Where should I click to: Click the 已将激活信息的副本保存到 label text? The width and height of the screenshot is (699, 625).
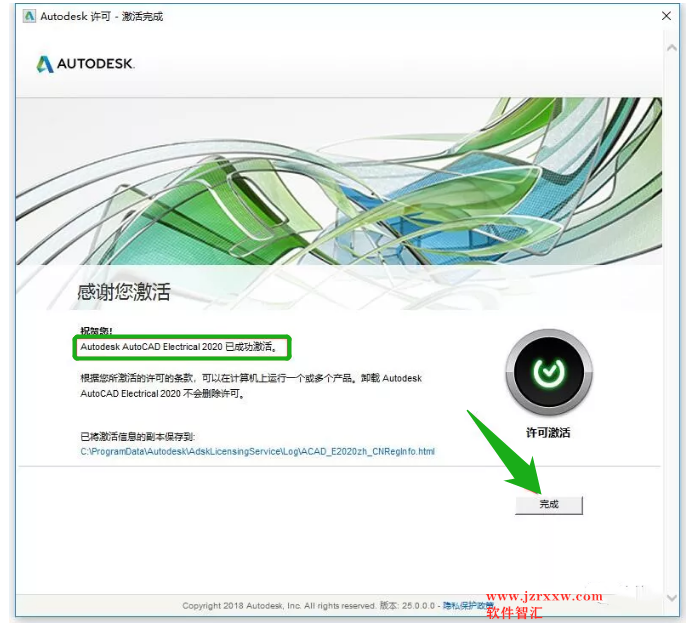(x=137, y=436)
